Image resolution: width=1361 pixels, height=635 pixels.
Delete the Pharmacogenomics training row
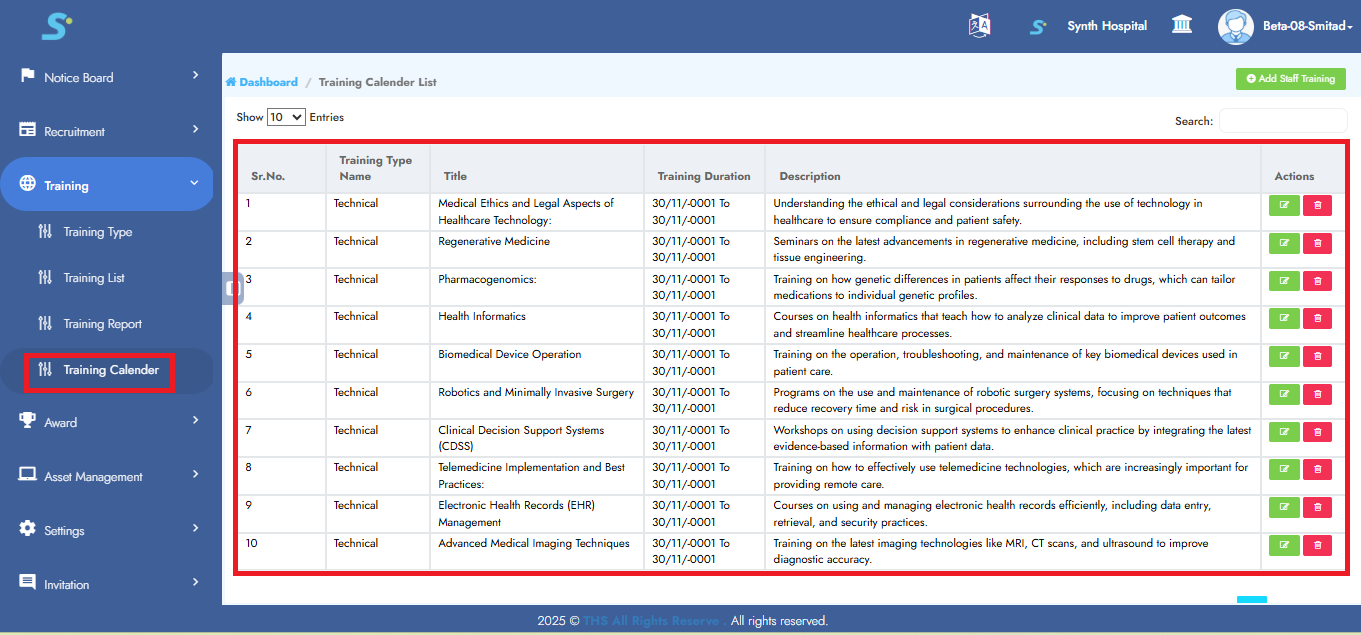tap(1317, 281)
